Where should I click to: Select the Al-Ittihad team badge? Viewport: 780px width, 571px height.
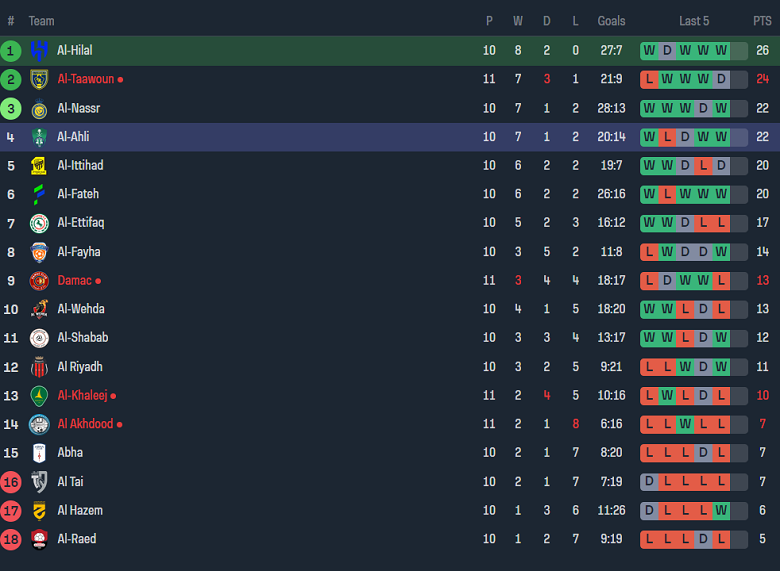click(x=39, y=166)
